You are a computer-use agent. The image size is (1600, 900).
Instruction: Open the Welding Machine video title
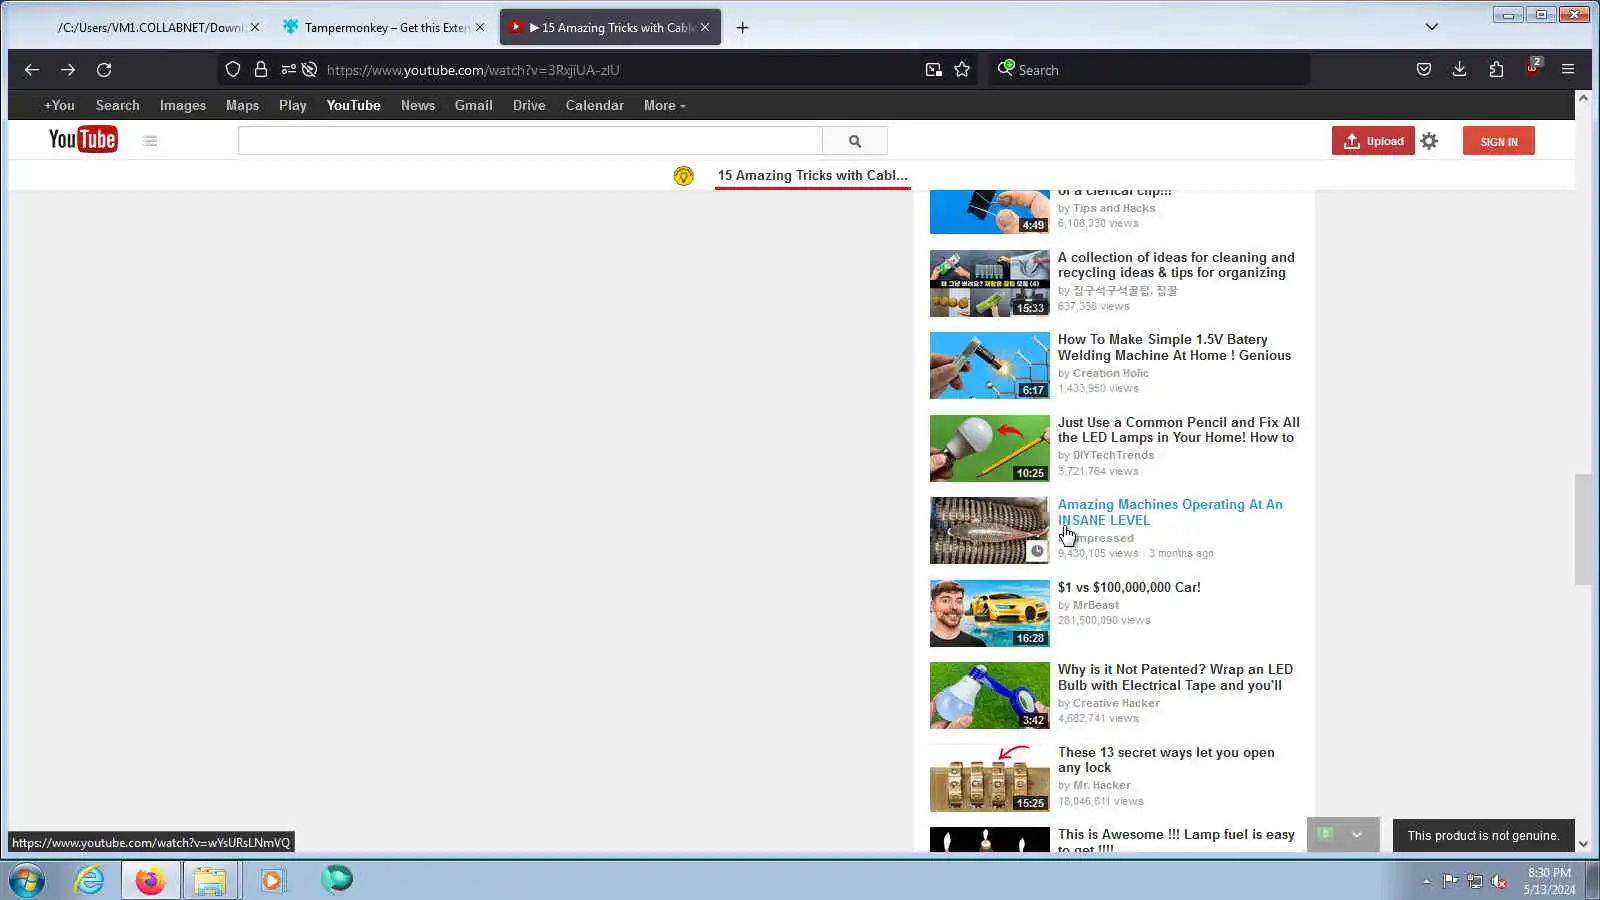[x=1174, y=348]
